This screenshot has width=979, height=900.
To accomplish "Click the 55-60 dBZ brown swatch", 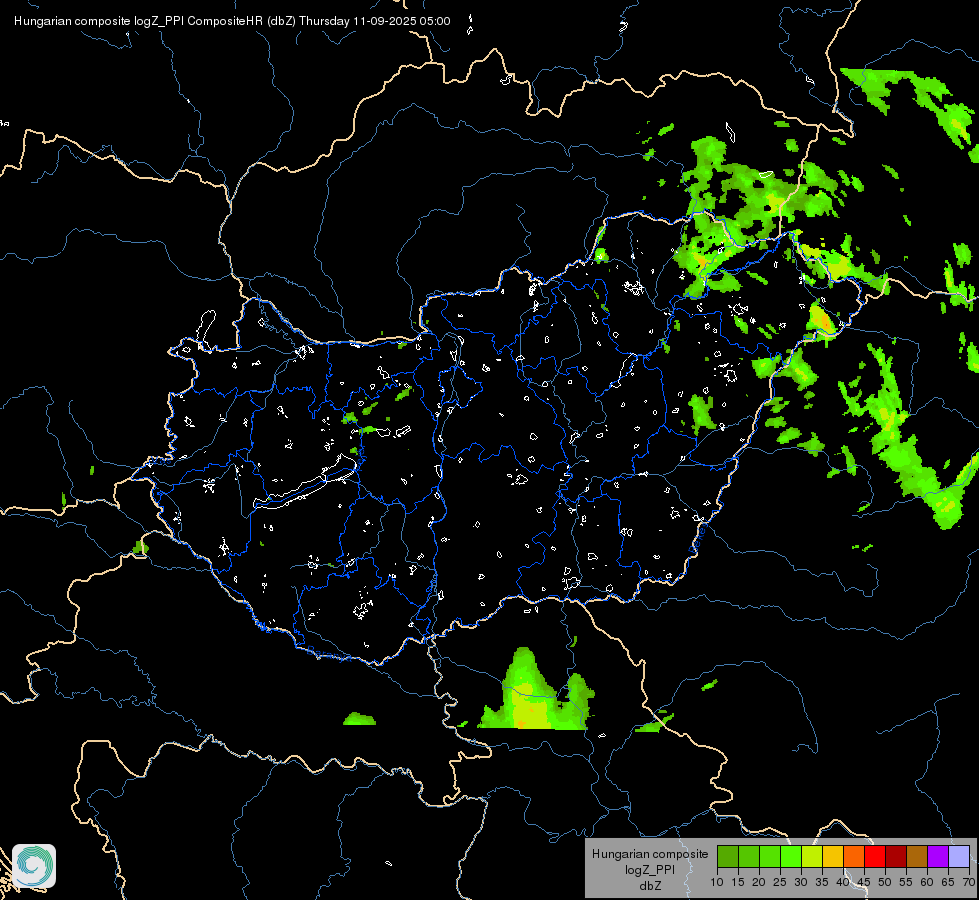I will (x=917, y=856).
